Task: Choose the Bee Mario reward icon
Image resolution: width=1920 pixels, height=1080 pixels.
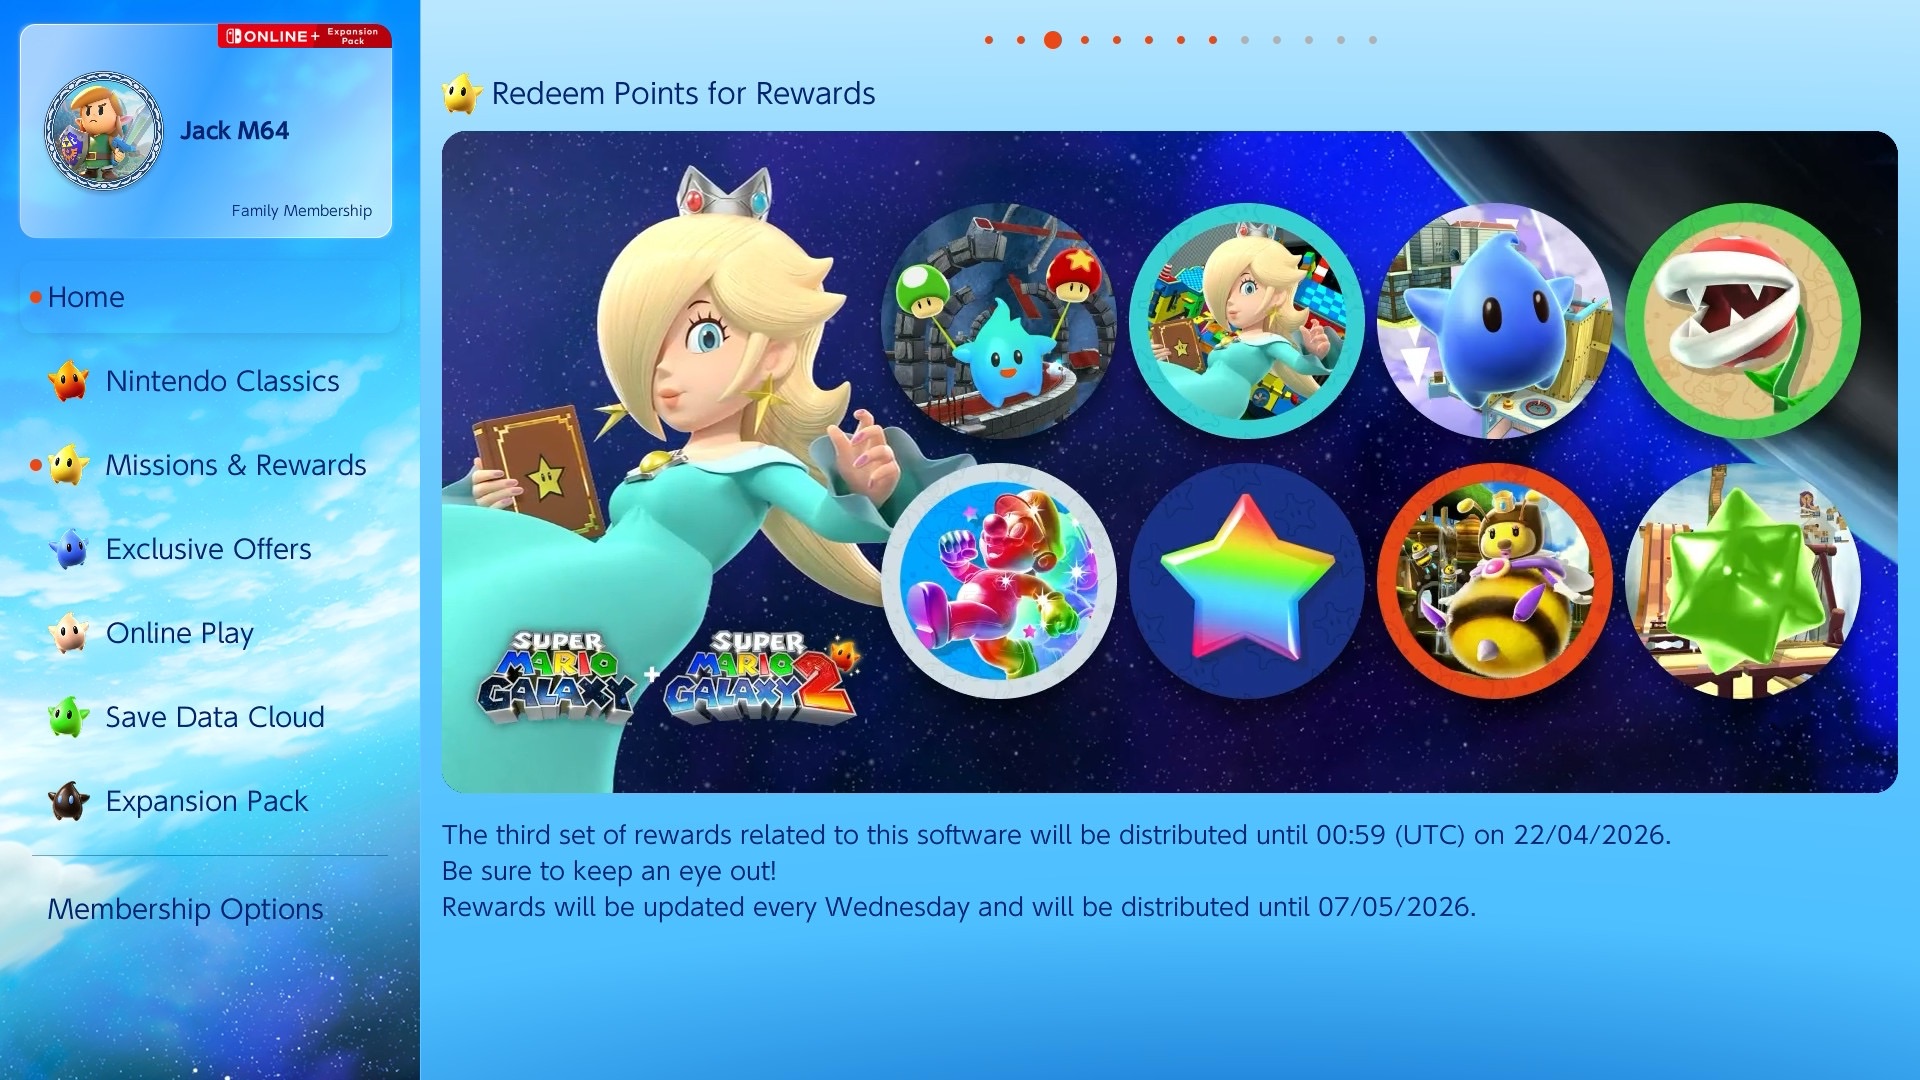Action: coord(1494,580)
